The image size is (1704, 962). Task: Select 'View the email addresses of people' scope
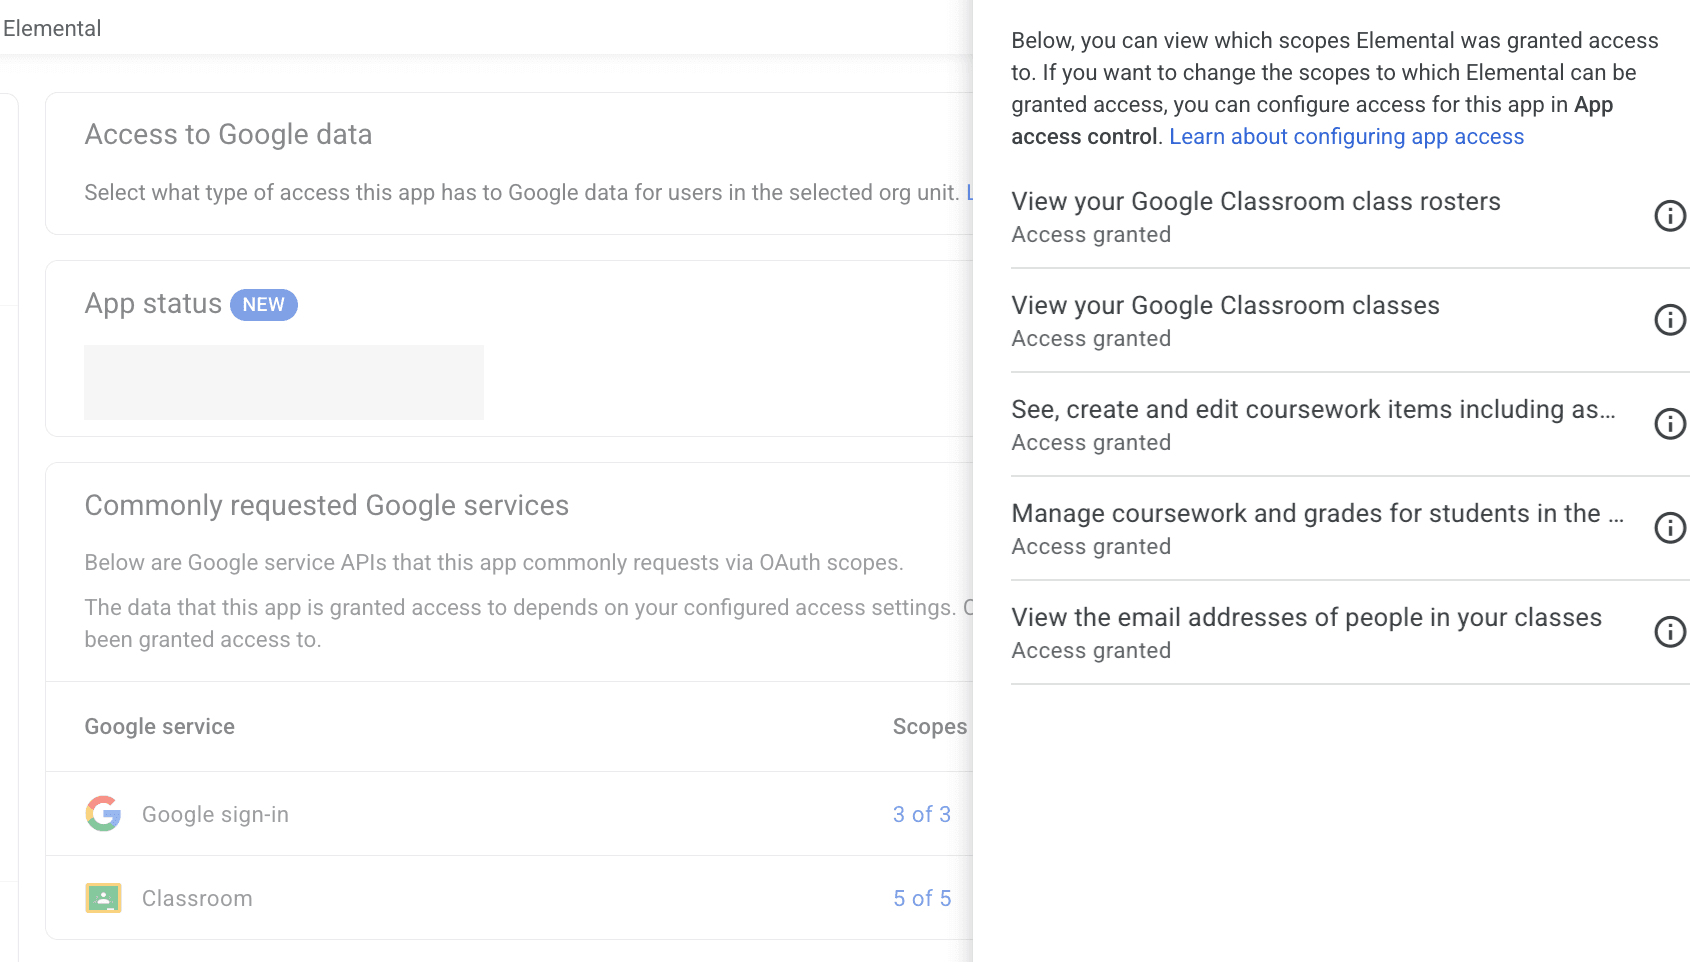pyautogui.click(x=1306, y=618)
